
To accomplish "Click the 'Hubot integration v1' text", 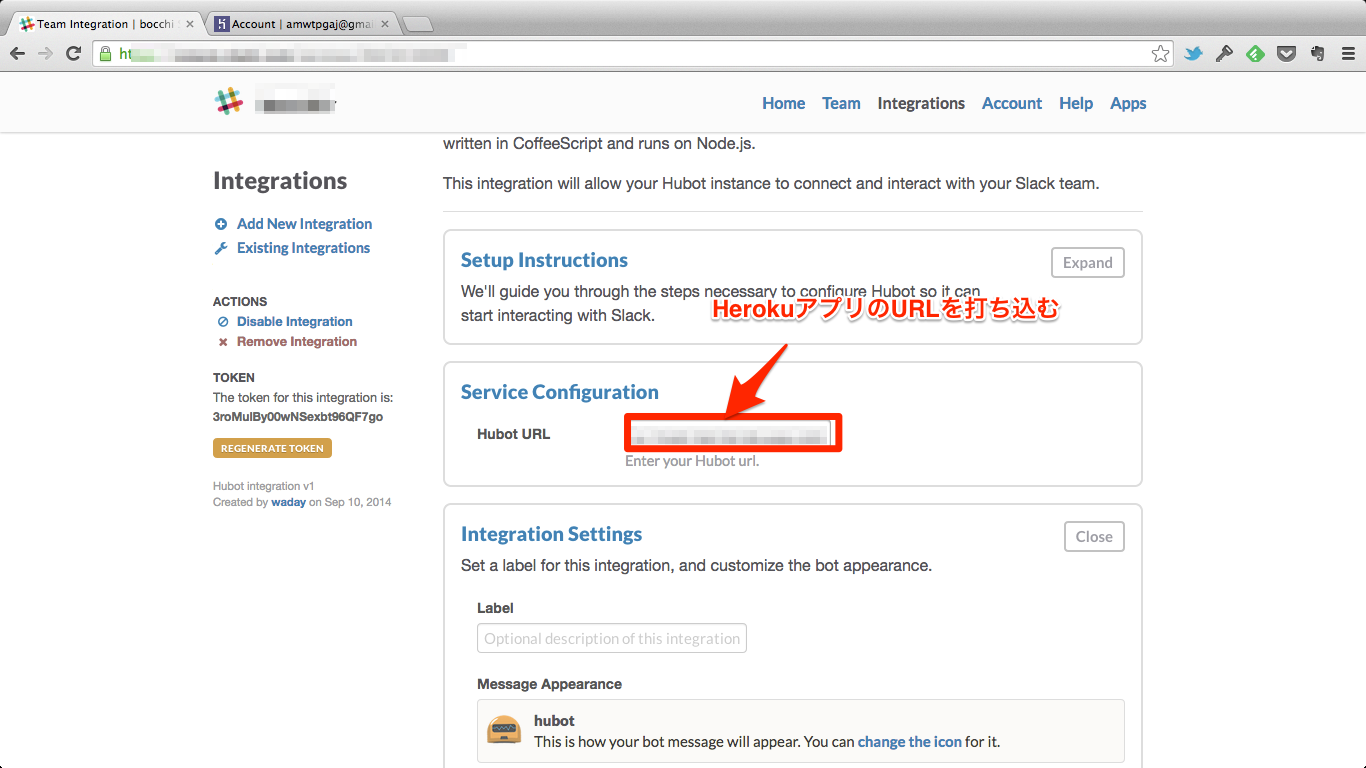I will pyautogui.click(x=264, y=486).
